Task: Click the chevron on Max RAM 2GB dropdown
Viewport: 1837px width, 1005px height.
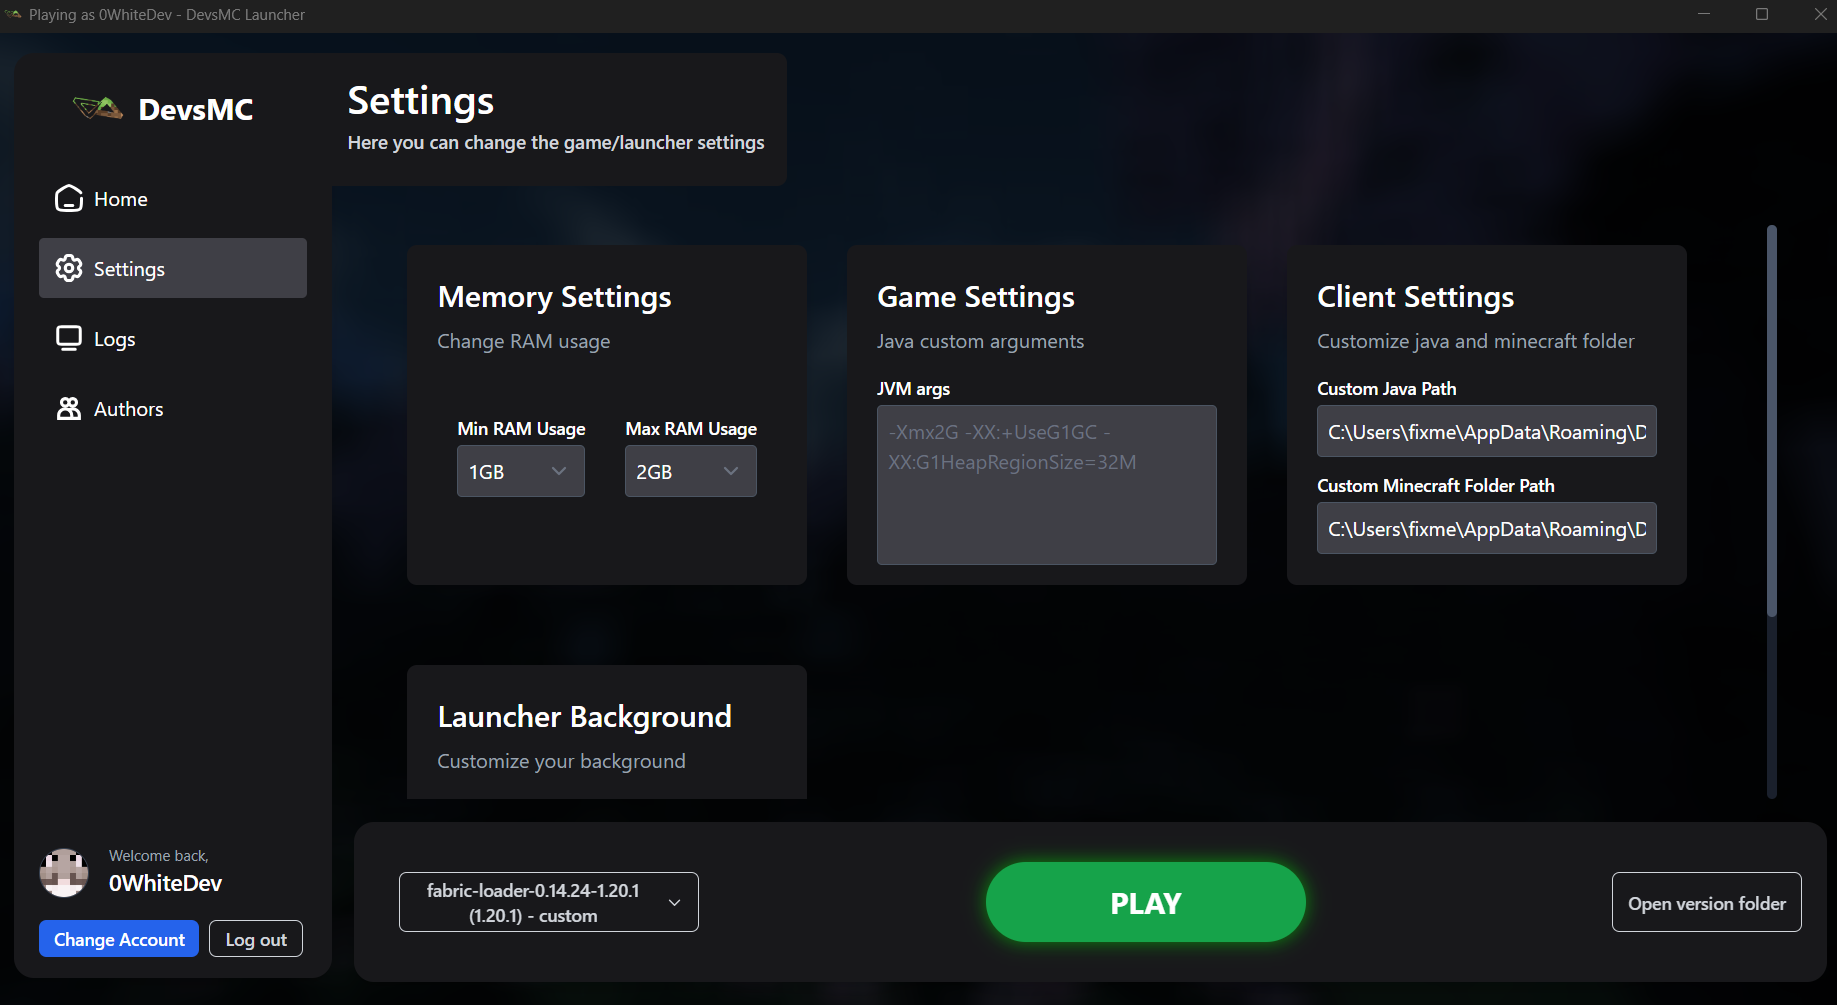Action: [x=731, y=471]
